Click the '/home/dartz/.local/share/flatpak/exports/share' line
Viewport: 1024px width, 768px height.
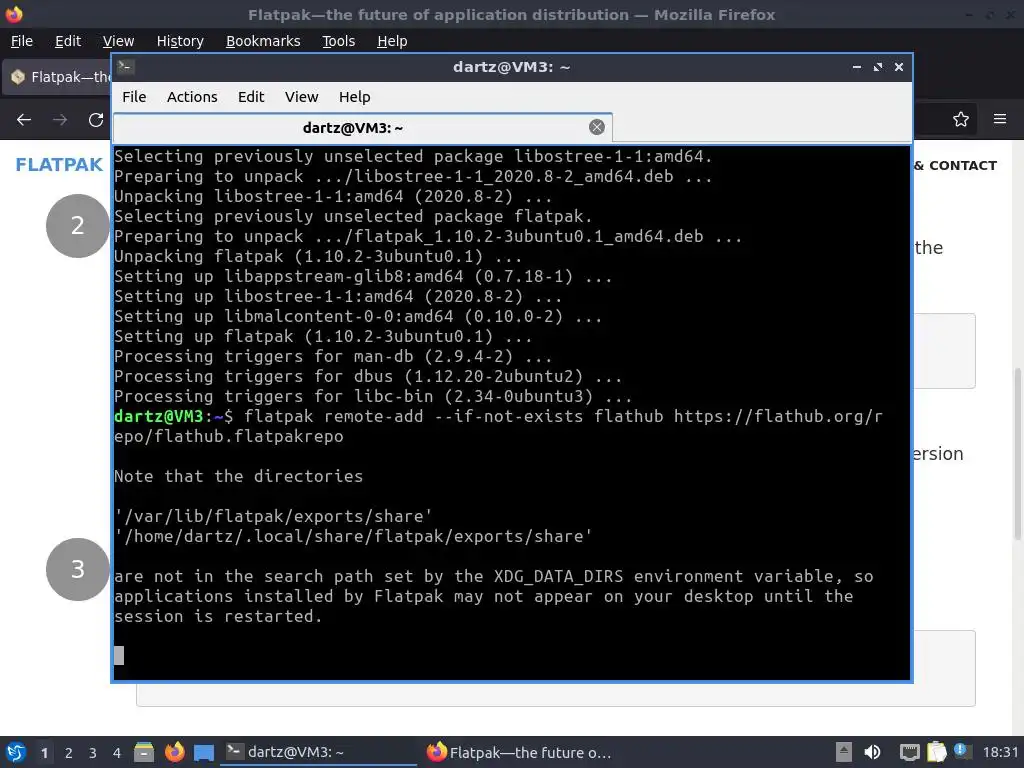tap(353, 536)
